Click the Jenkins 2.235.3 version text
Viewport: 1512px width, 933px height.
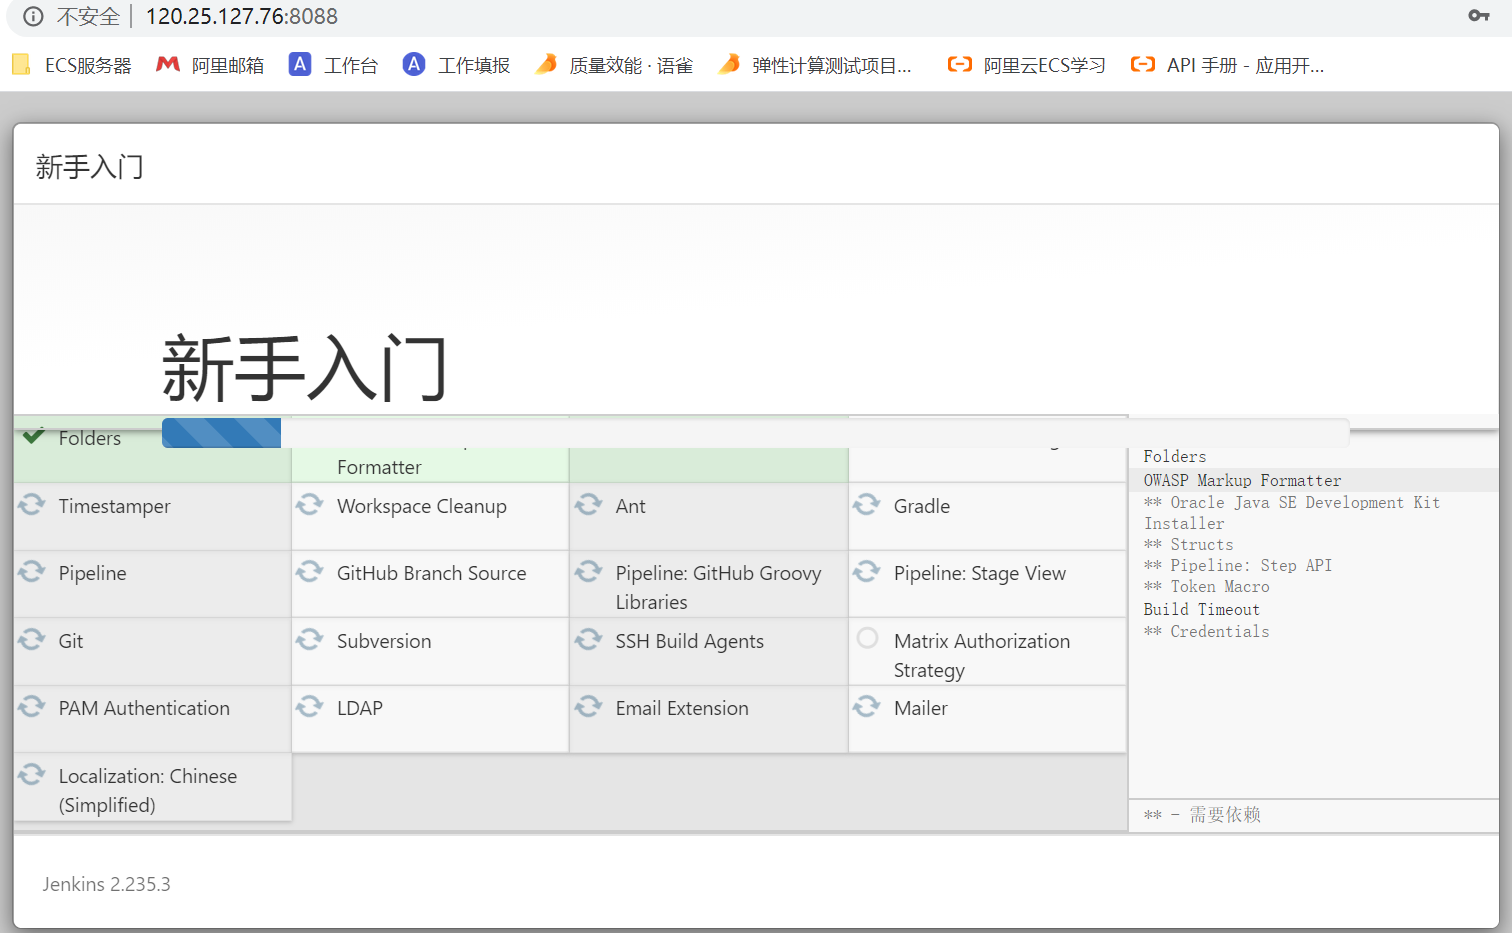106,884
